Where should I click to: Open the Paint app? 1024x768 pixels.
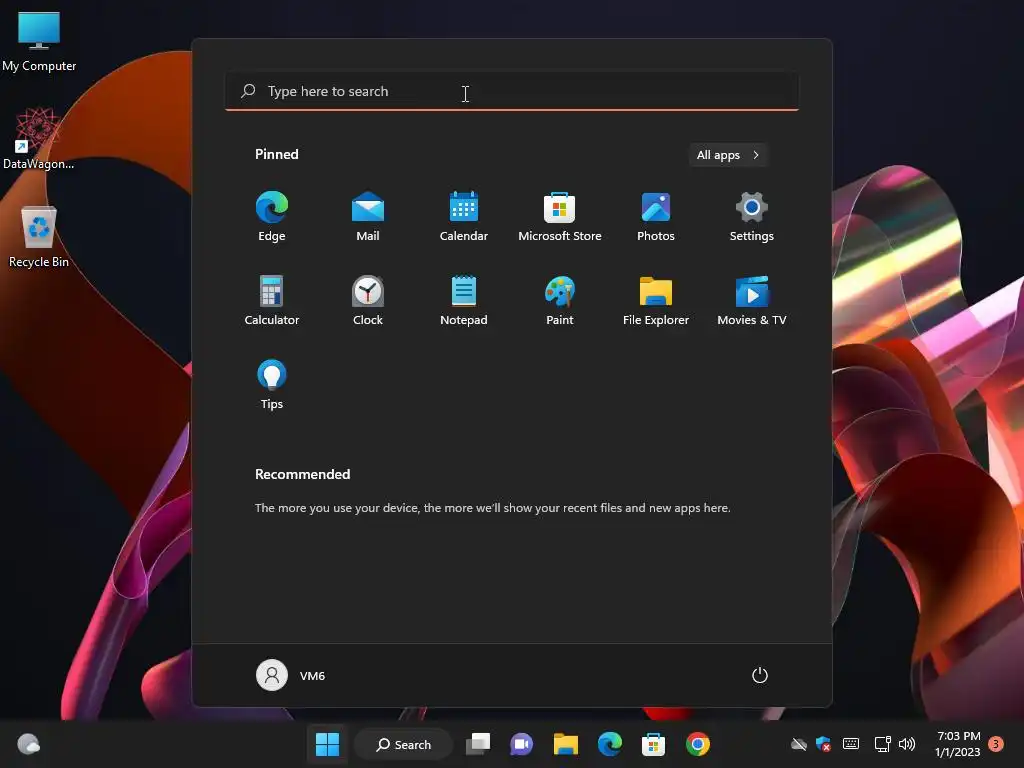click(x=560, y=300)
